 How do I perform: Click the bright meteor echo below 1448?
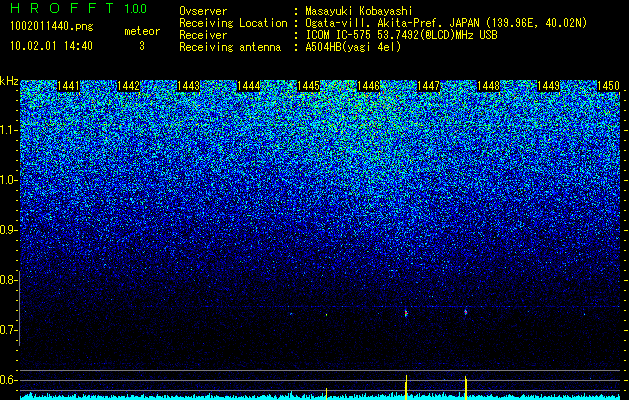466,312
